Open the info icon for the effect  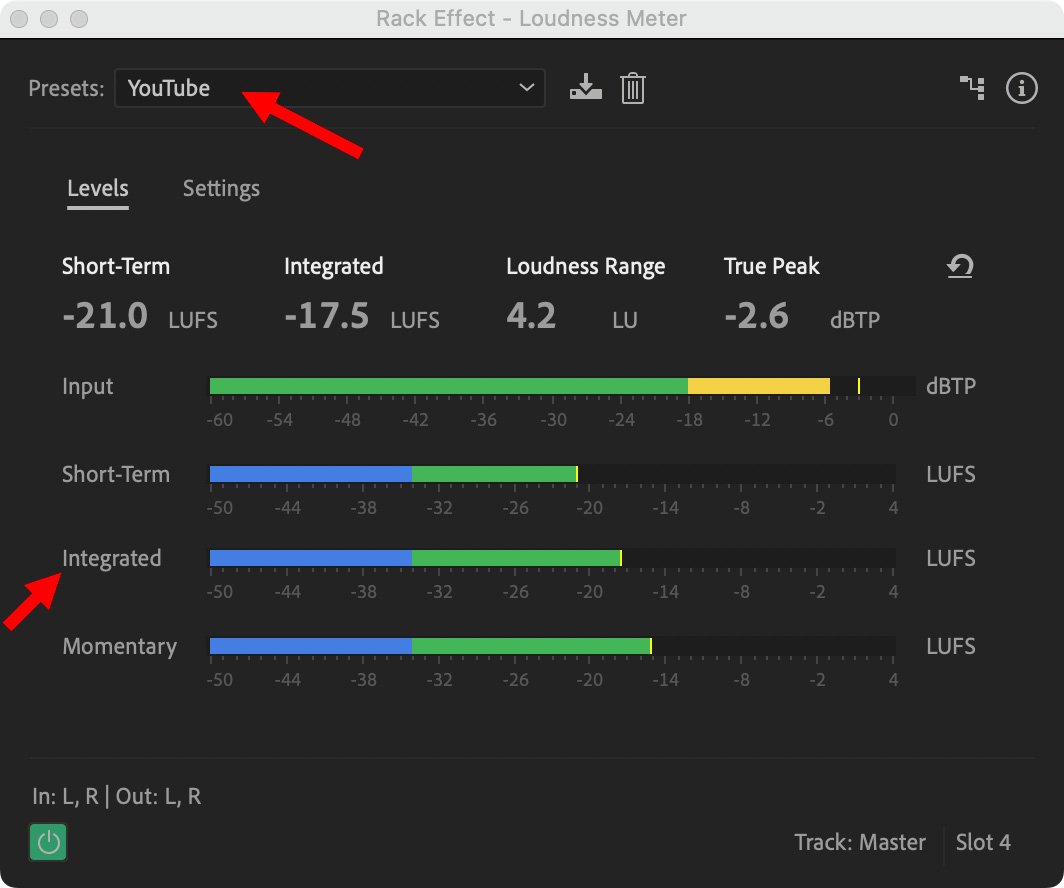click(x=1021, y=88)
